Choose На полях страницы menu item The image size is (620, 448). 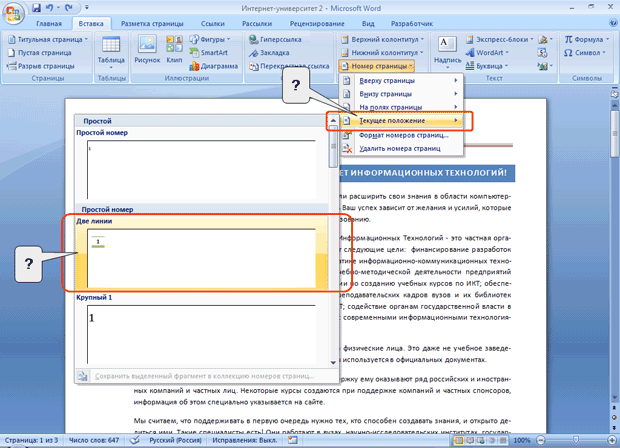pos(401,107)
